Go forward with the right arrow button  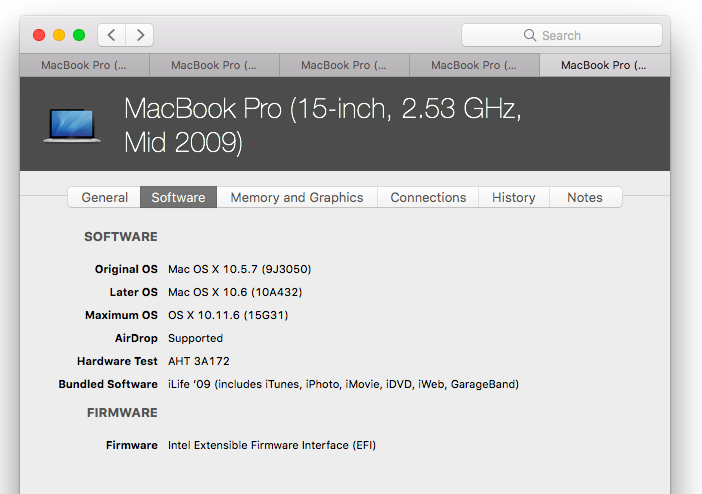(x=140, y=35)
